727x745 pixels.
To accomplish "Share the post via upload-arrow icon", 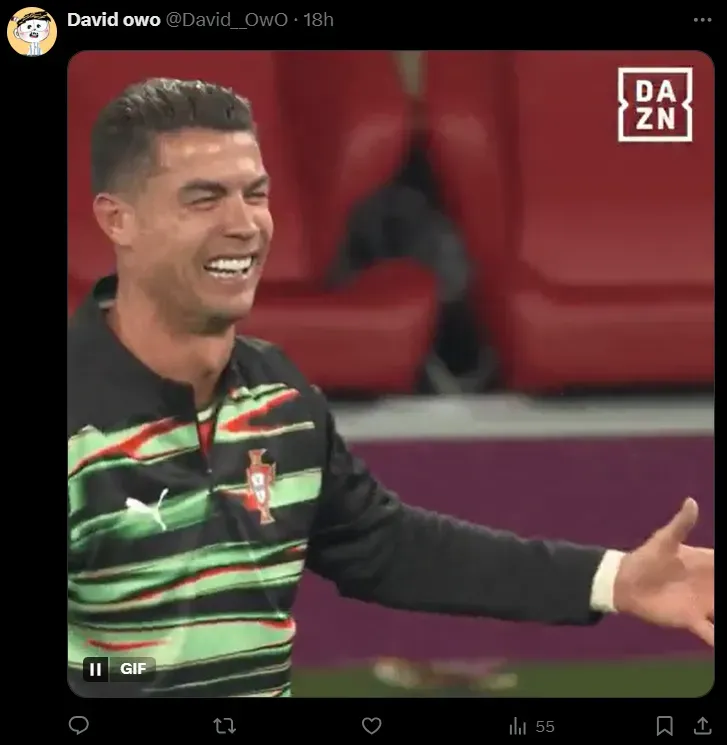I will (702, 726).
